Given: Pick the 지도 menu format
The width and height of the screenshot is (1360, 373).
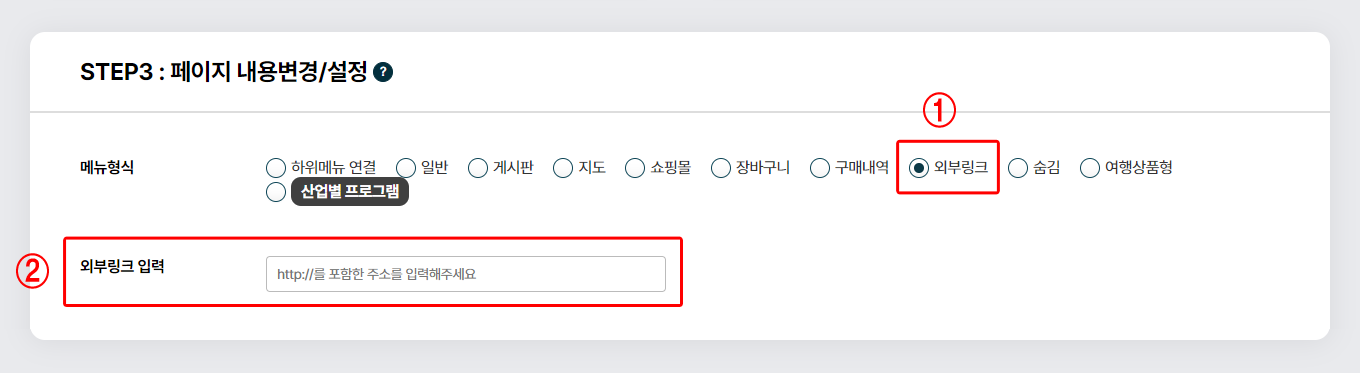Looking at the screenshot, I should (563, 167).
